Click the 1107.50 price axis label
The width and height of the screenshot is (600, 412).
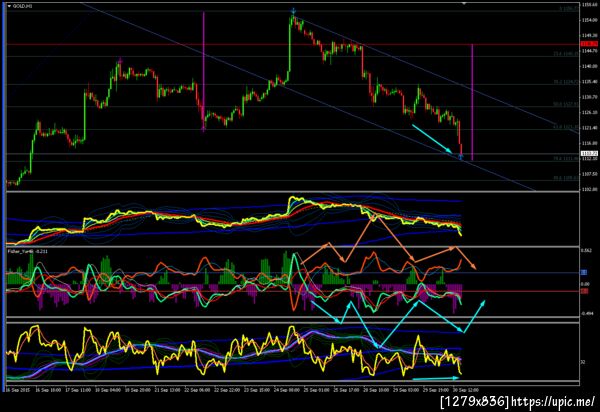point(589,174)
